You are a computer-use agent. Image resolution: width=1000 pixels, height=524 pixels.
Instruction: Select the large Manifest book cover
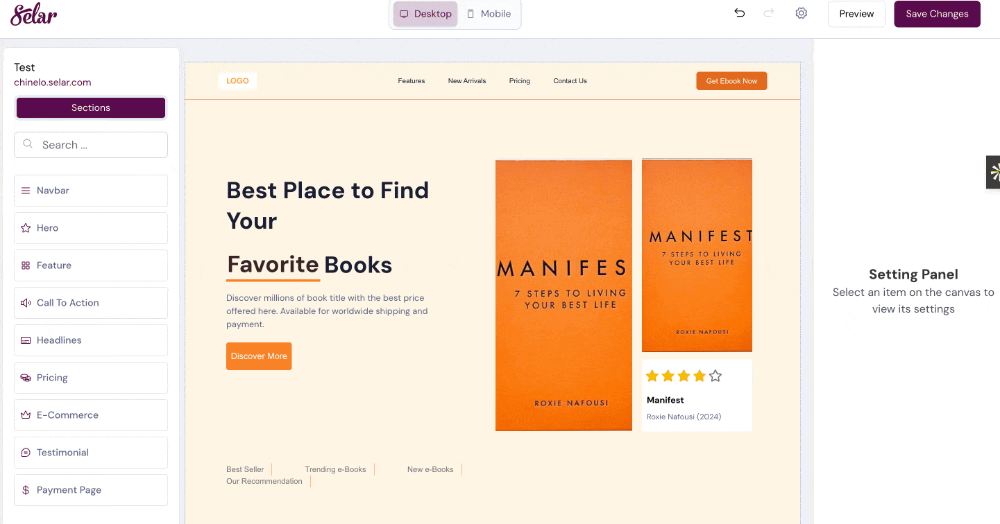coord(564,295)
